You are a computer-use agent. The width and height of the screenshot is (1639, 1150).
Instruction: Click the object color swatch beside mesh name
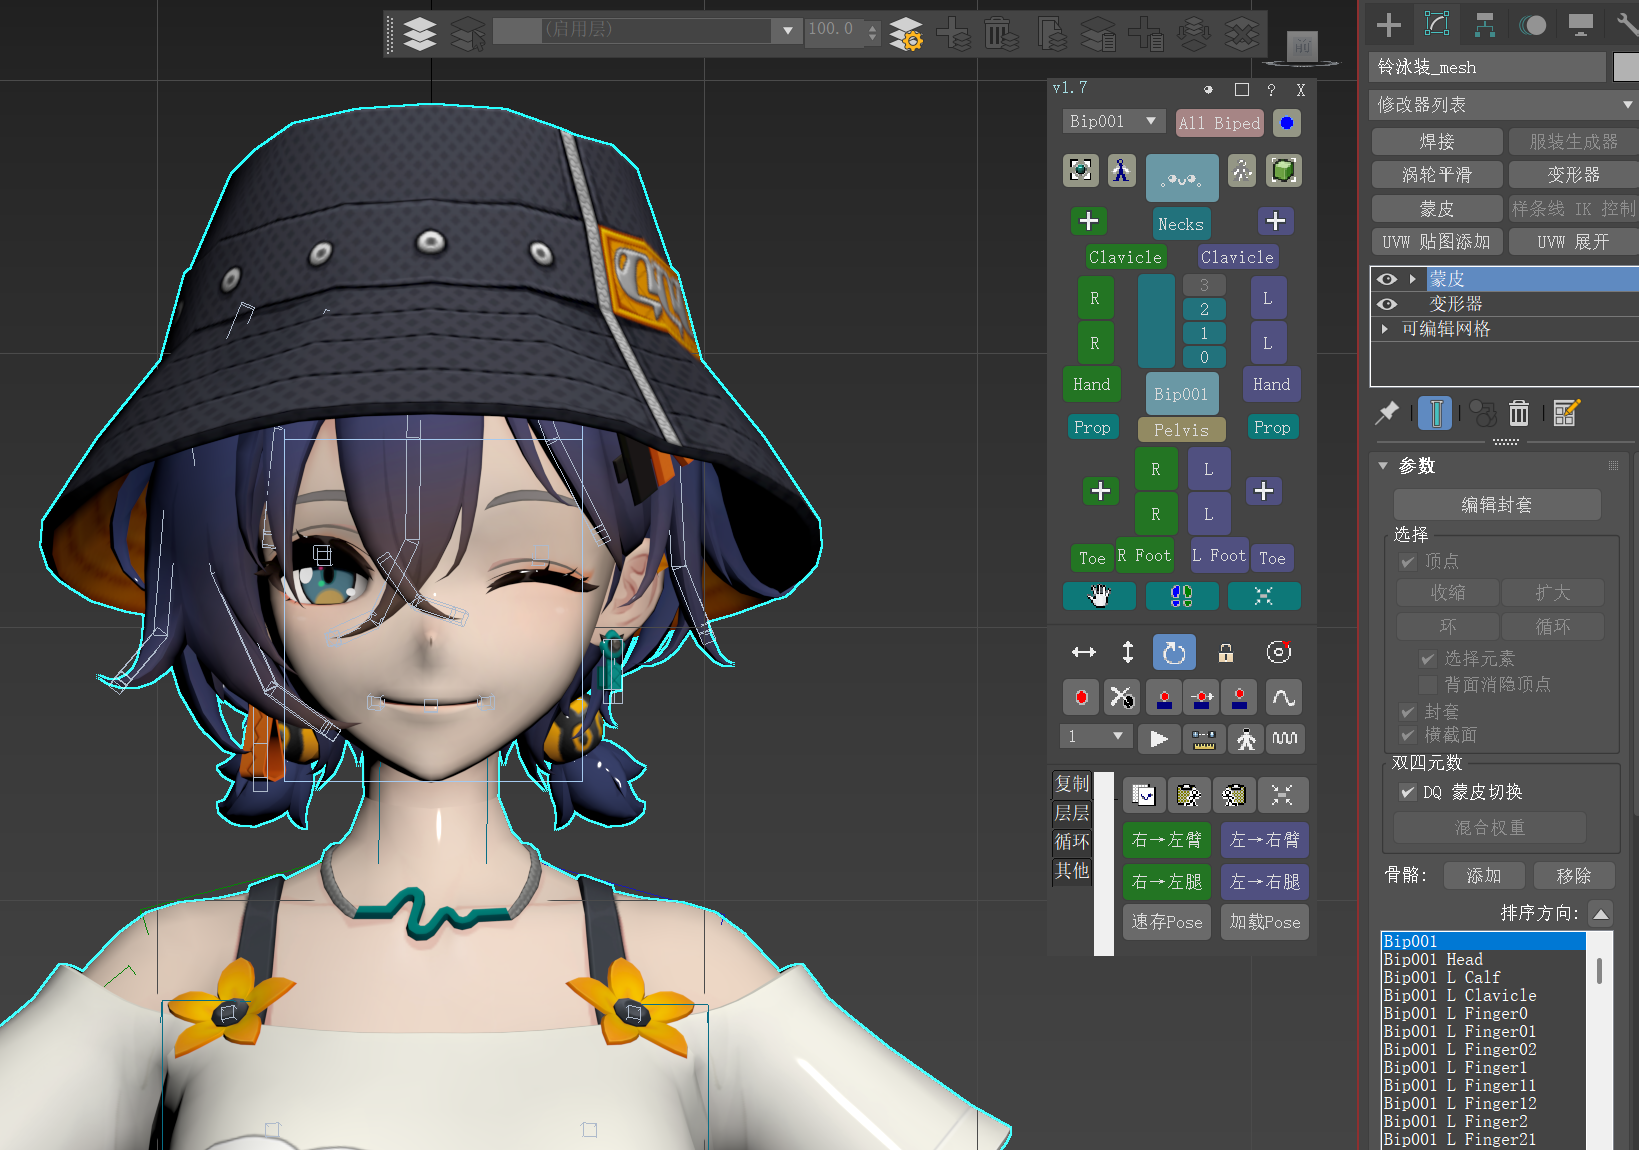pyautogui.click(x=1626, y=67)
